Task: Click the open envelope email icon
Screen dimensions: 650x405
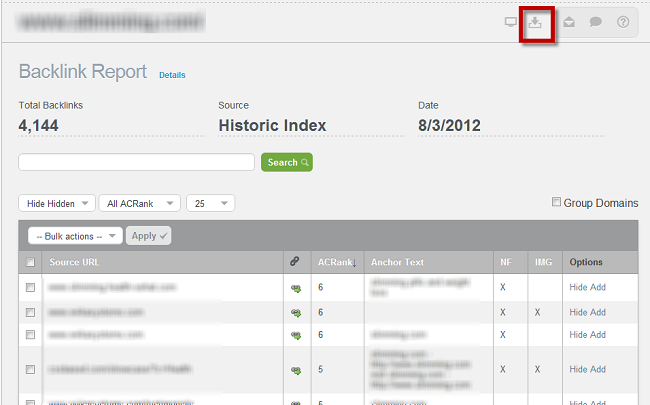Action: coord(568,22)
